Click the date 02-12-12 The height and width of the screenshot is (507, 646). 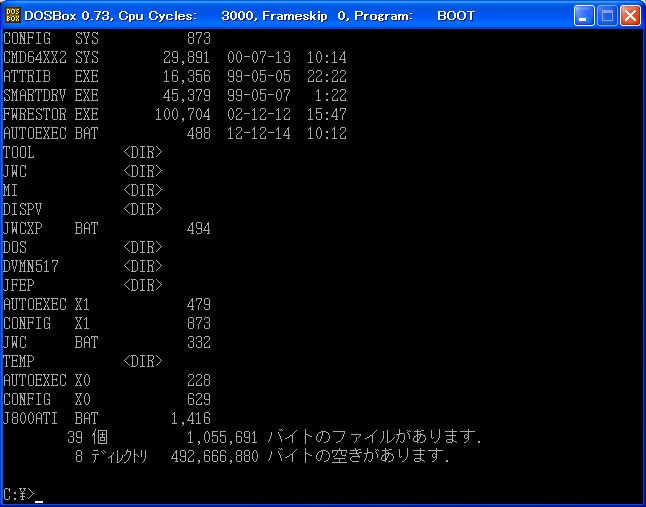pos(259,114)
